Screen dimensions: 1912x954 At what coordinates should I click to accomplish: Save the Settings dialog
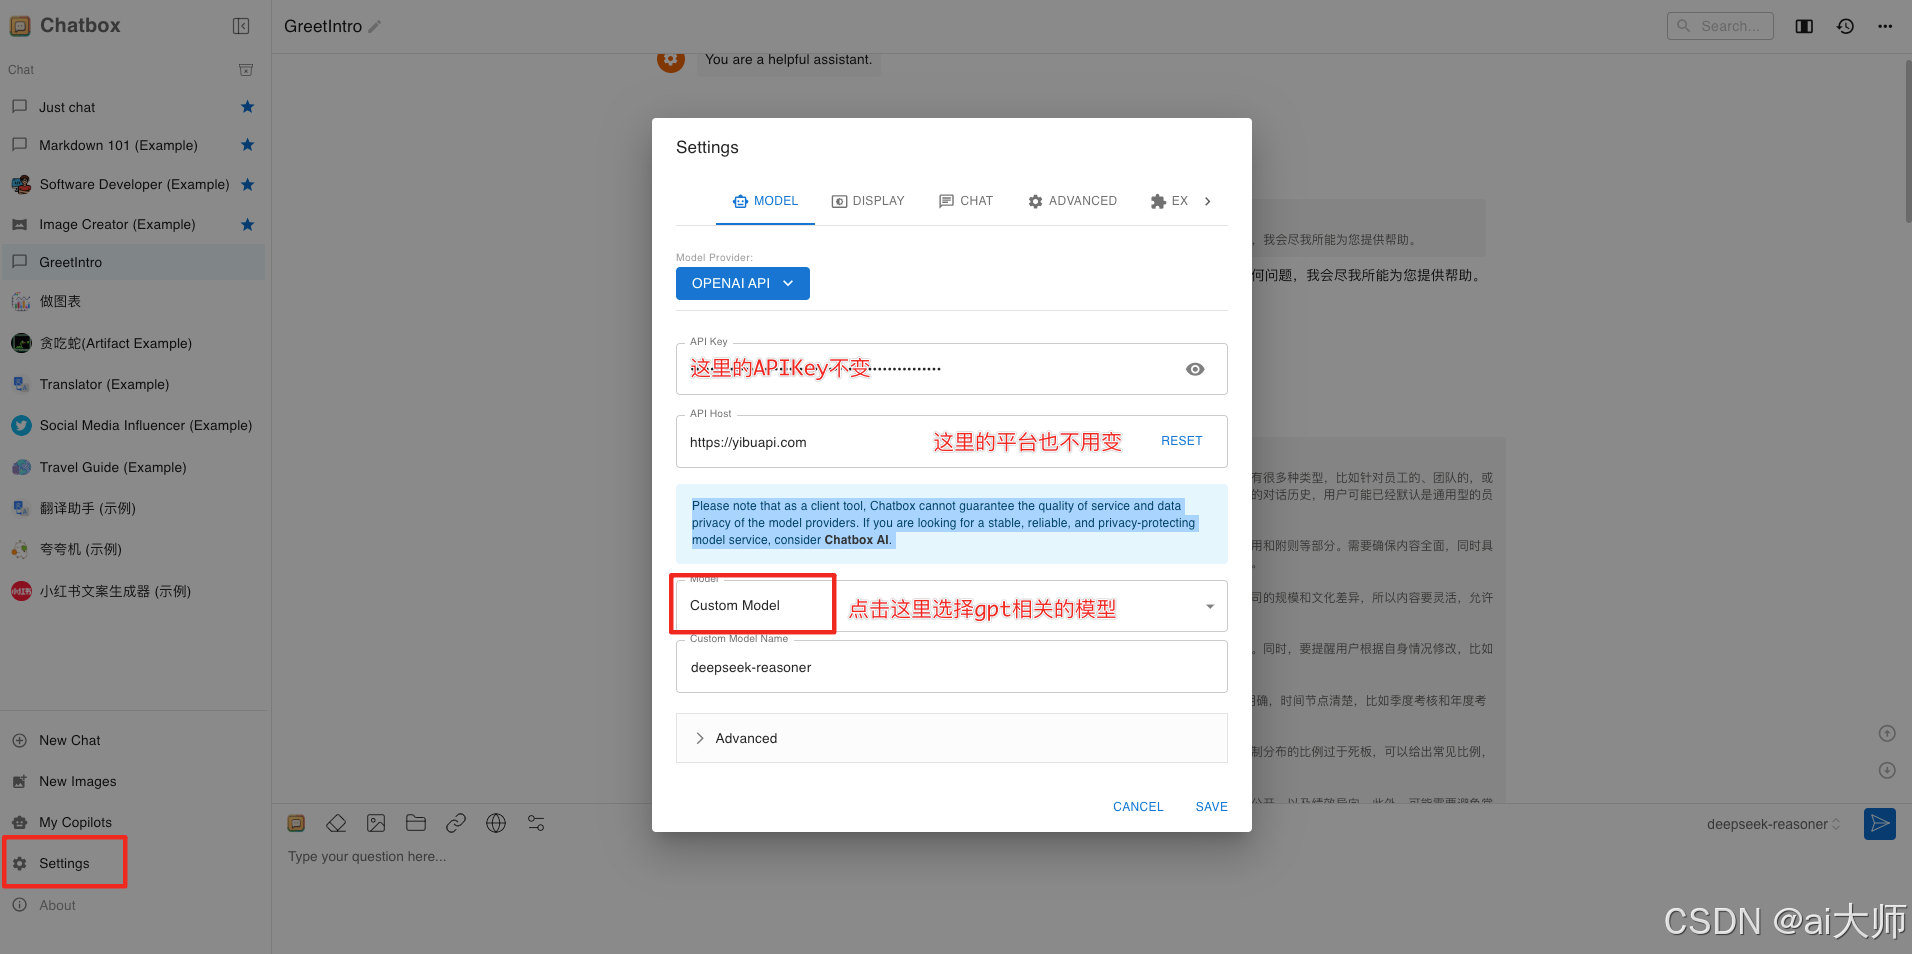tap(1211, 807)
